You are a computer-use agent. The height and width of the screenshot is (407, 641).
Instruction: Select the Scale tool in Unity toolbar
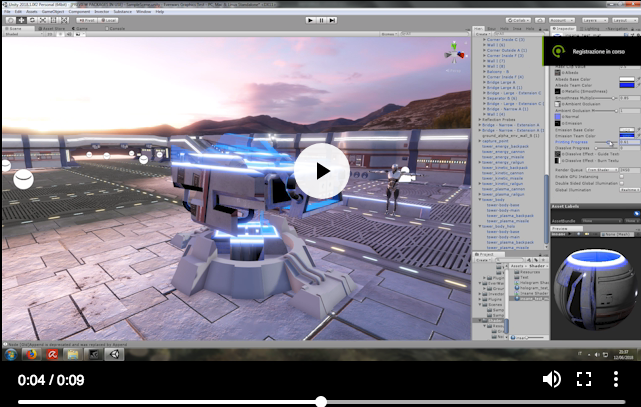(x=43, y=20)
